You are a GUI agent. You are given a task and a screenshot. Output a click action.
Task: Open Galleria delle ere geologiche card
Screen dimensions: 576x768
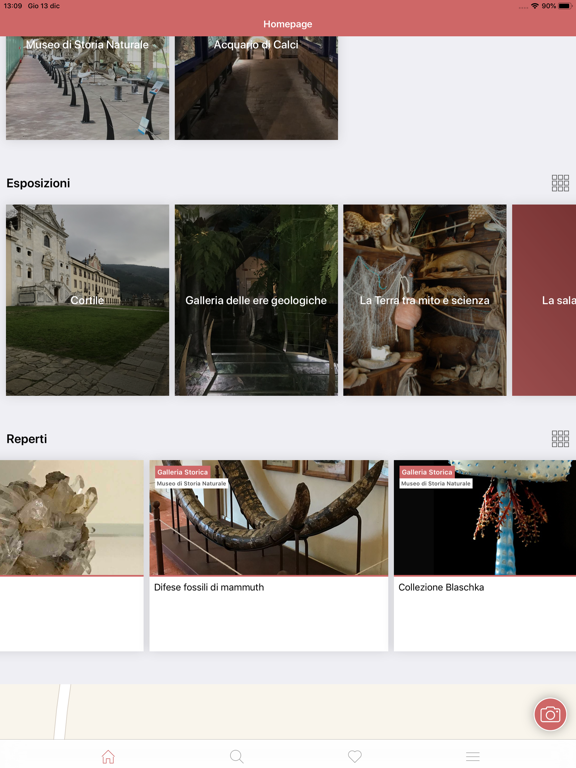[x=256, y=300]
